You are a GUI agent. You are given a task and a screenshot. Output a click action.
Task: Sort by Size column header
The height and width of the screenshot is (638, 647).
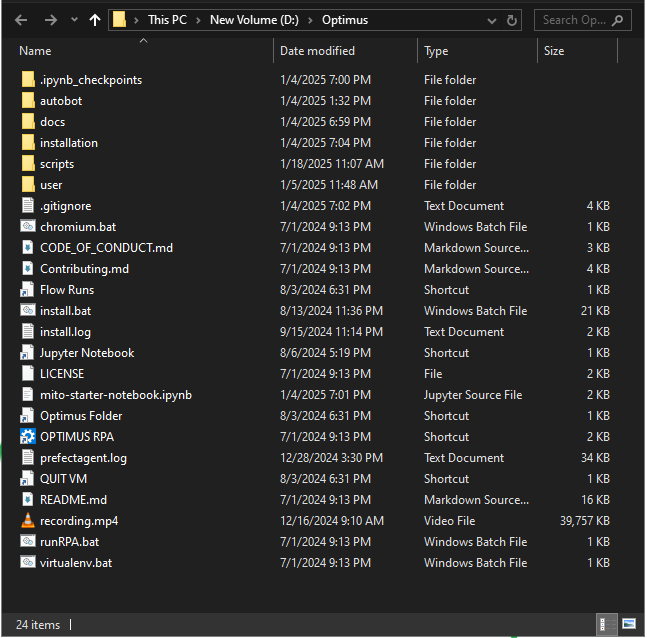point(554,51)
